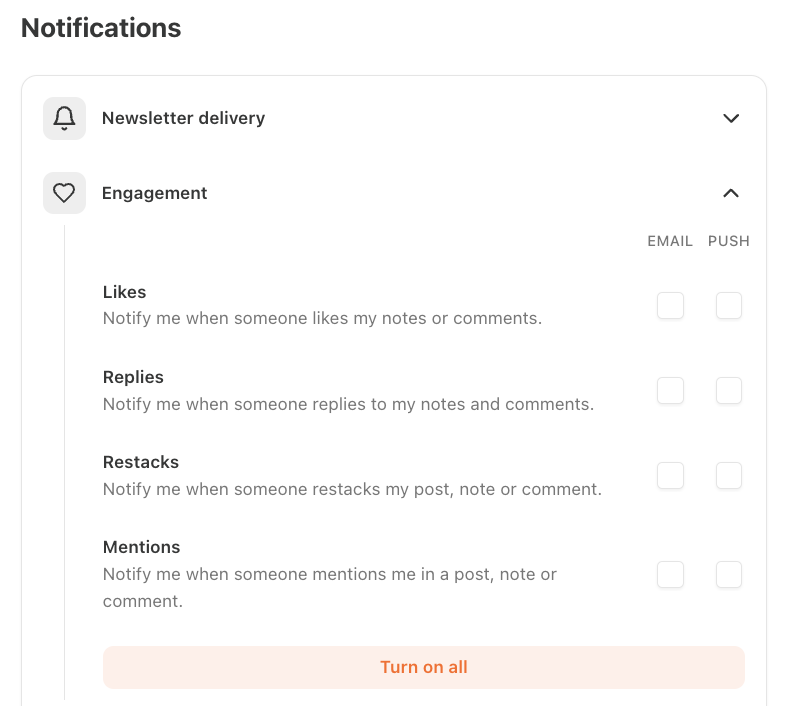Click the Engagement section title
The width and height of the screenshot is (806, 706).
(x=155, y=193)
